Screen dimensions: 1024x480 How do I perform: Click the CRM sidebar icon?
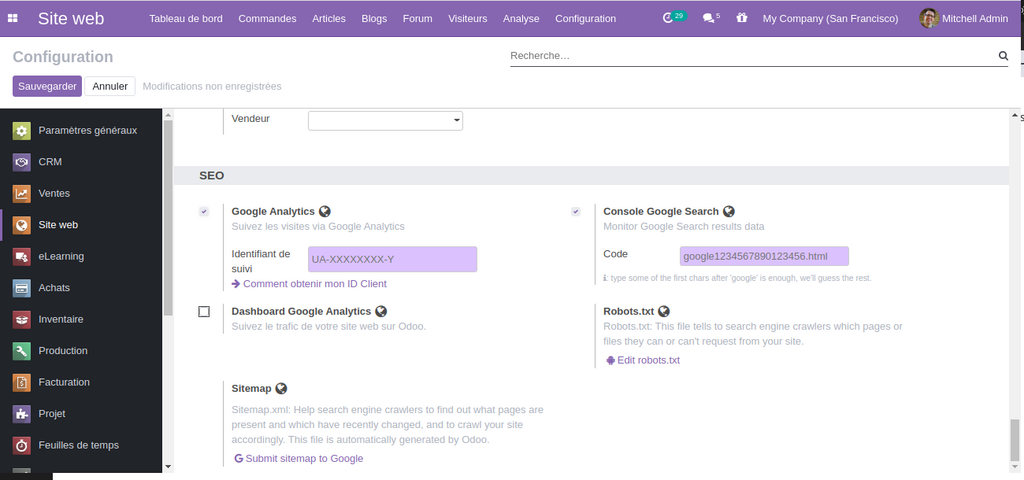[x=22, y=162]
